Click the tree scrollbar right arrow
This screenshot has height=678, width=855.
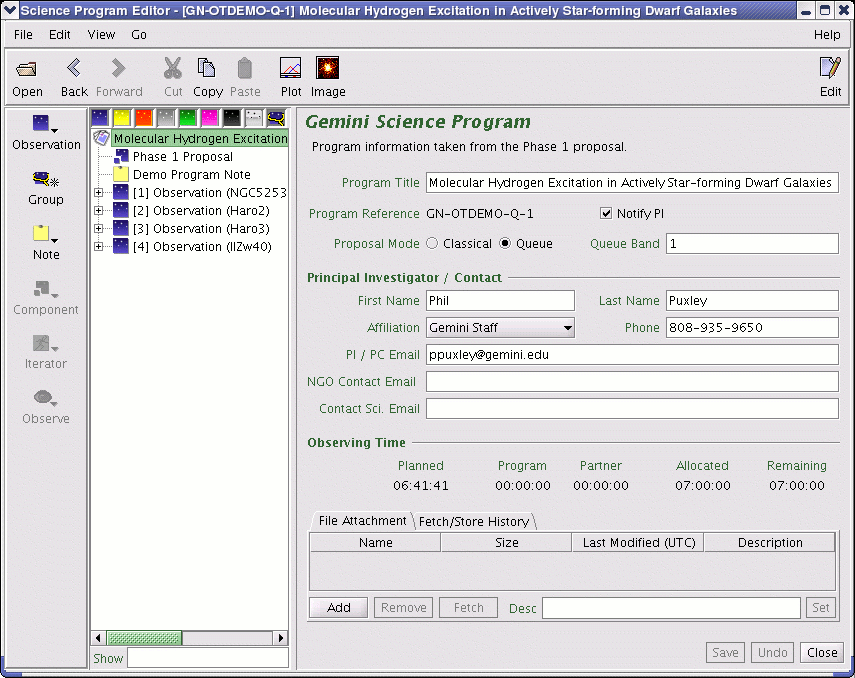tap(281, 638)
